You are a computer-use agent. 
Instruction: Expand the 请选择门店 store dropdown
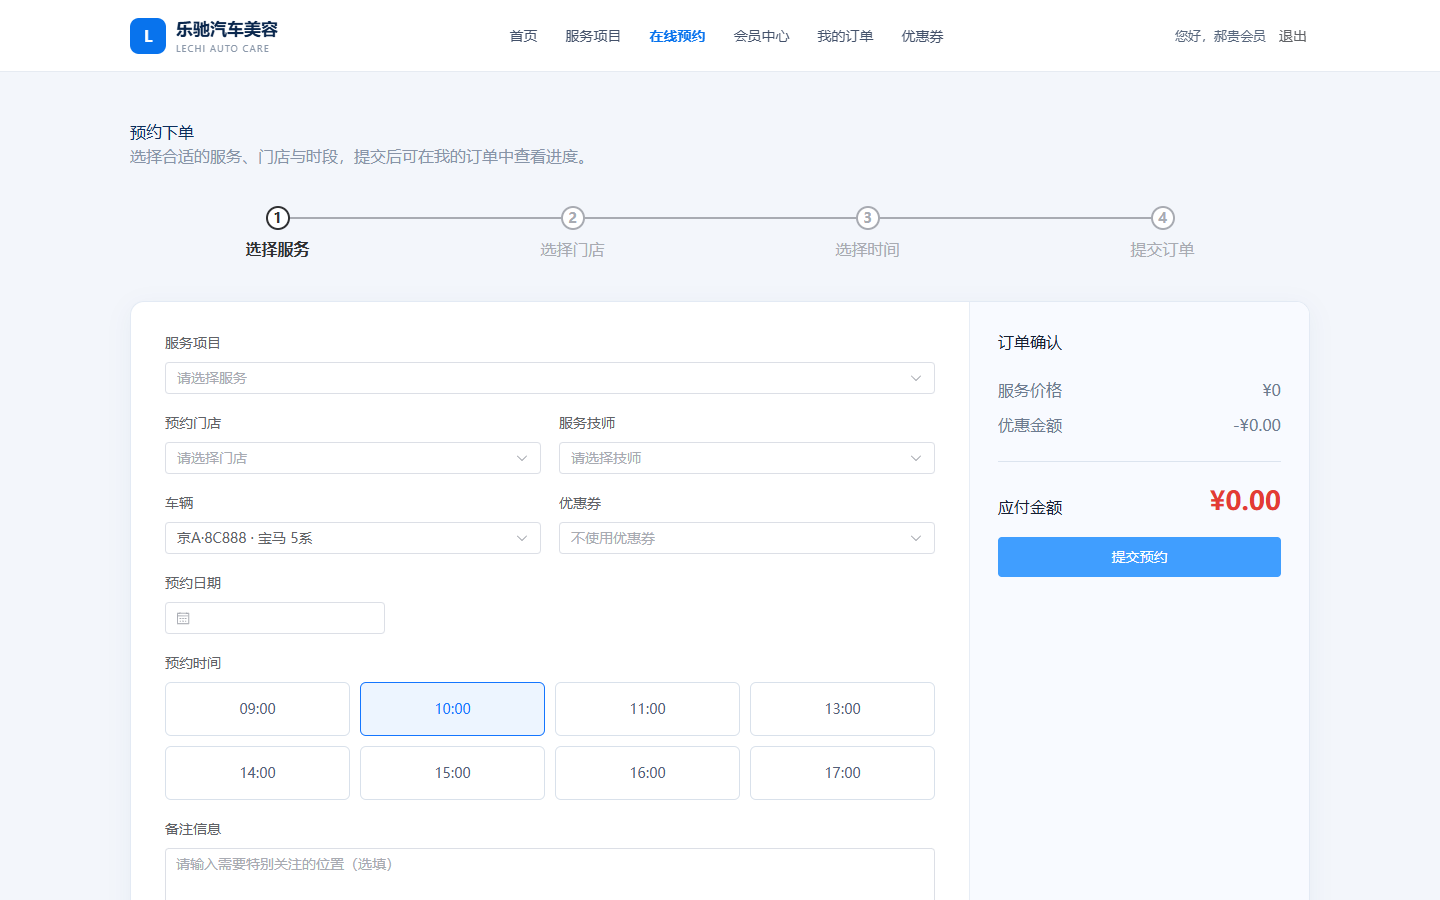[353, 458]
